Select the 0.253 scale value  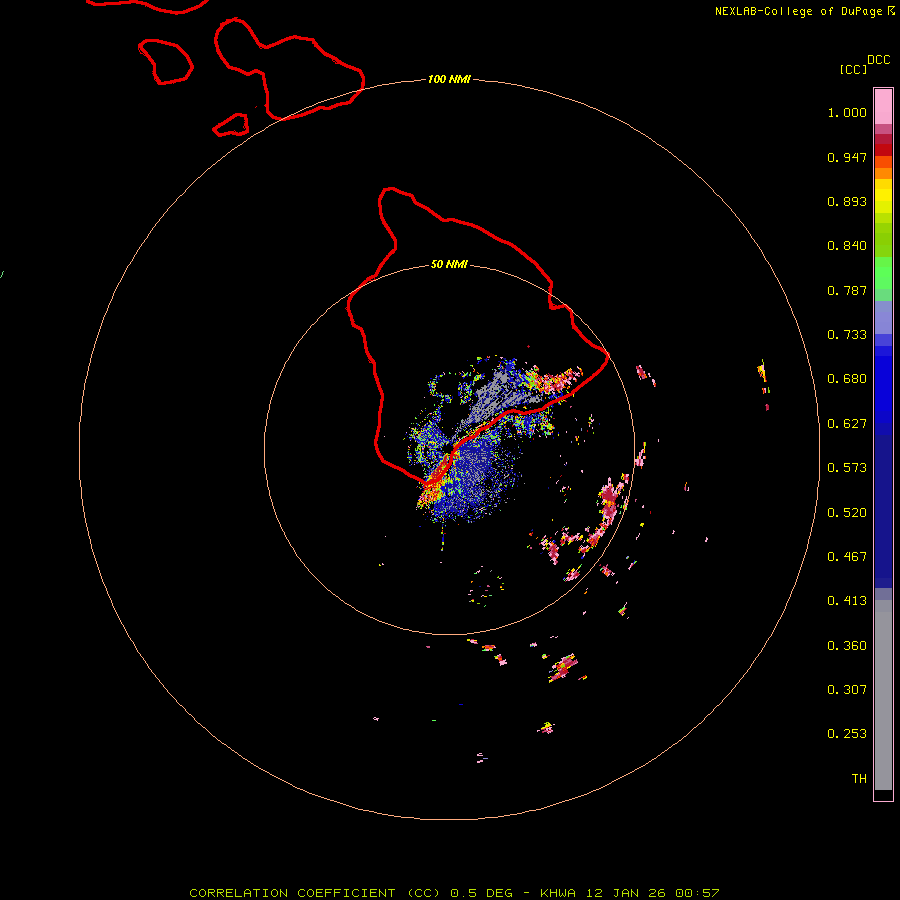point(847,734)
